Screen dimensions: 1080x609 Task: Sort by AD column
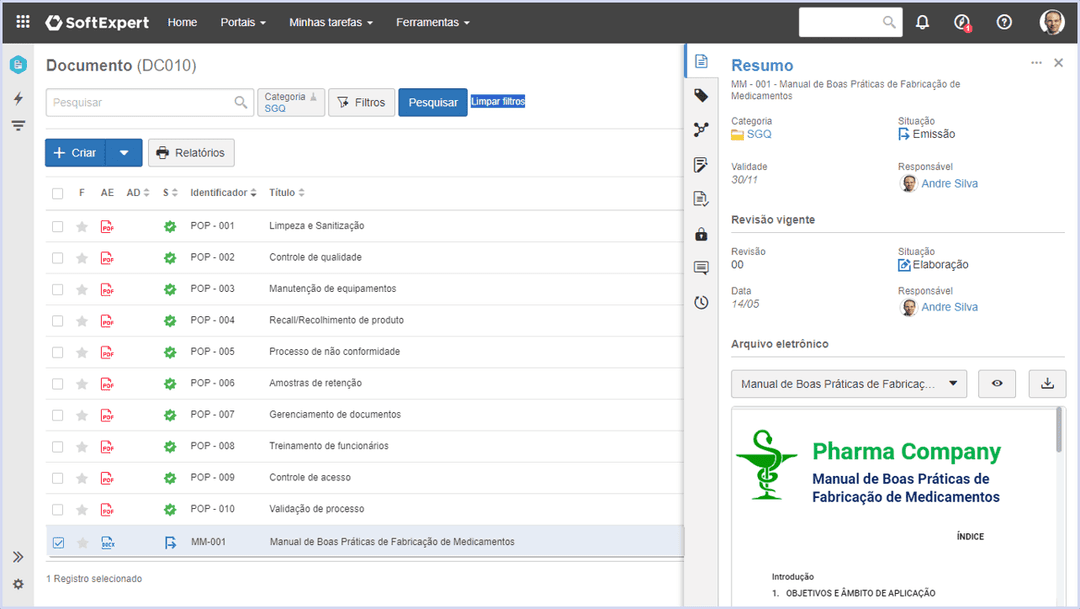click(x=138, y=193)
